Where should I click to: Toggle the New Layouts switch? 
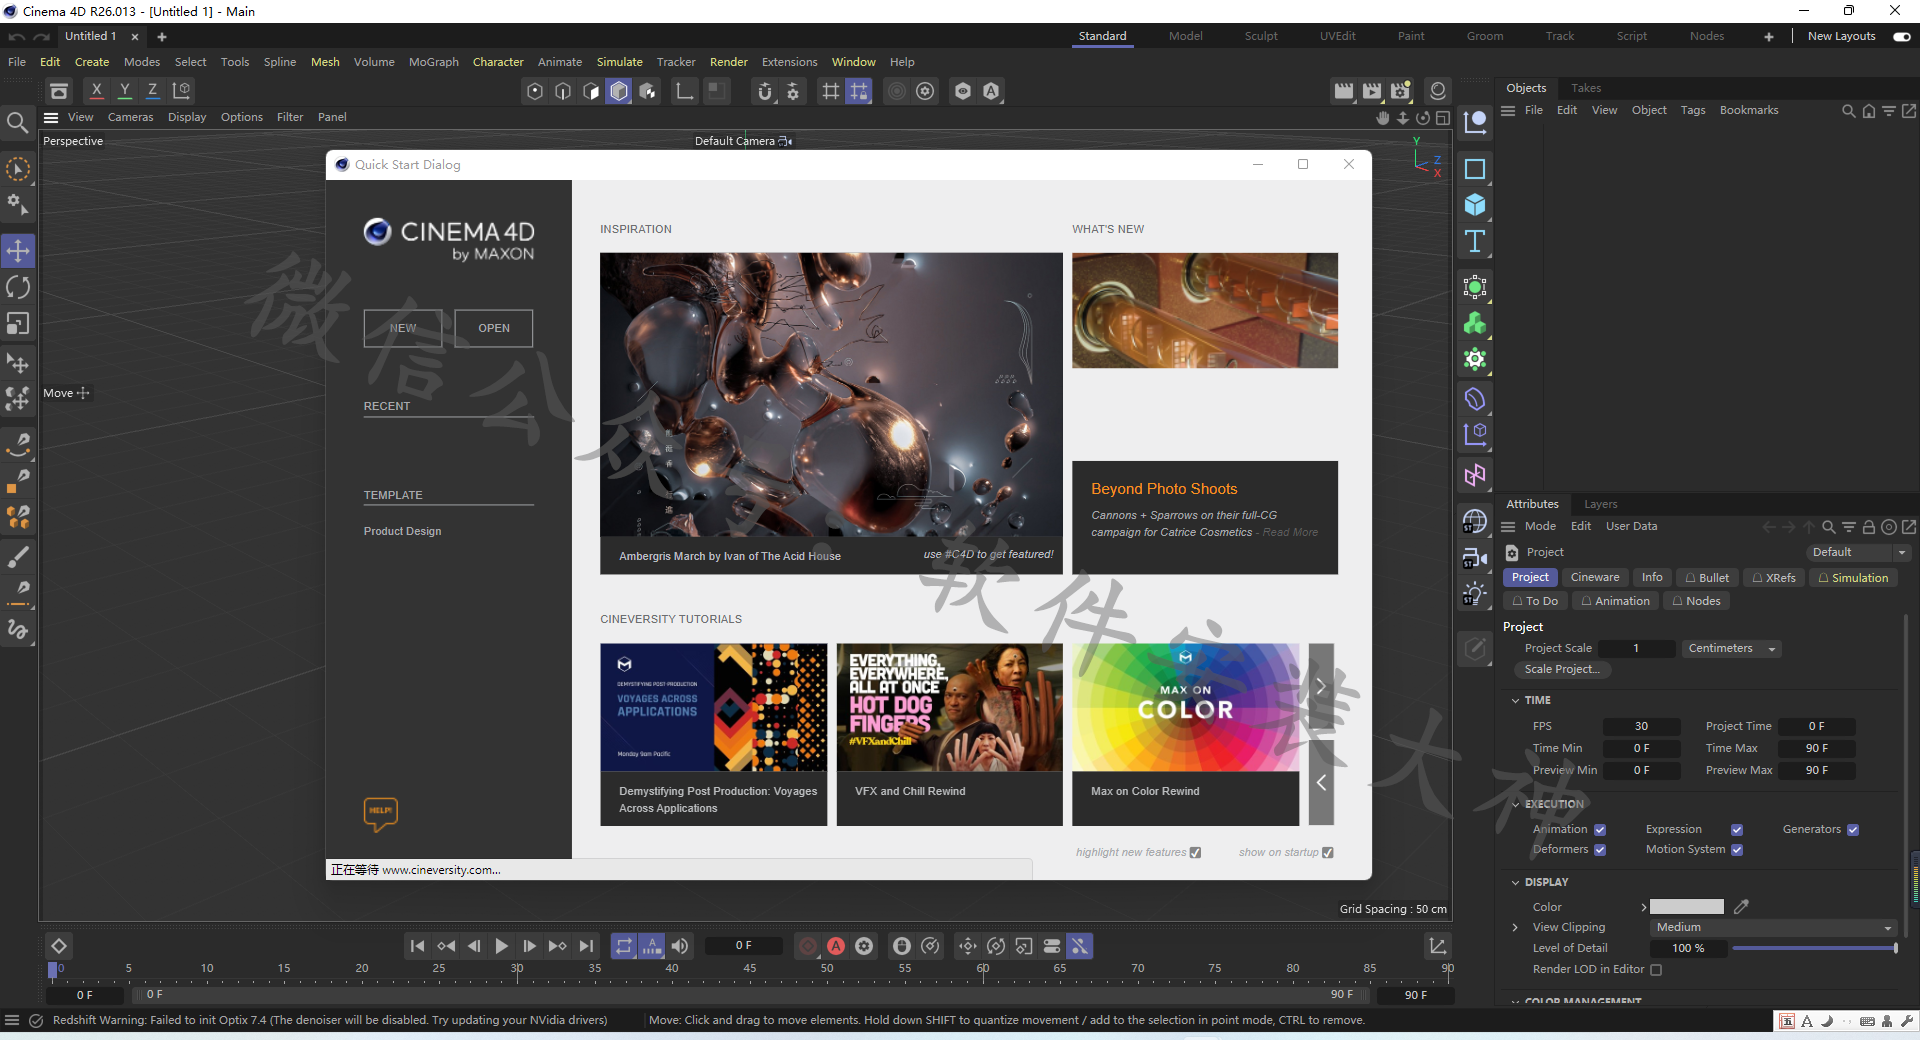(x=1902, y=37)
